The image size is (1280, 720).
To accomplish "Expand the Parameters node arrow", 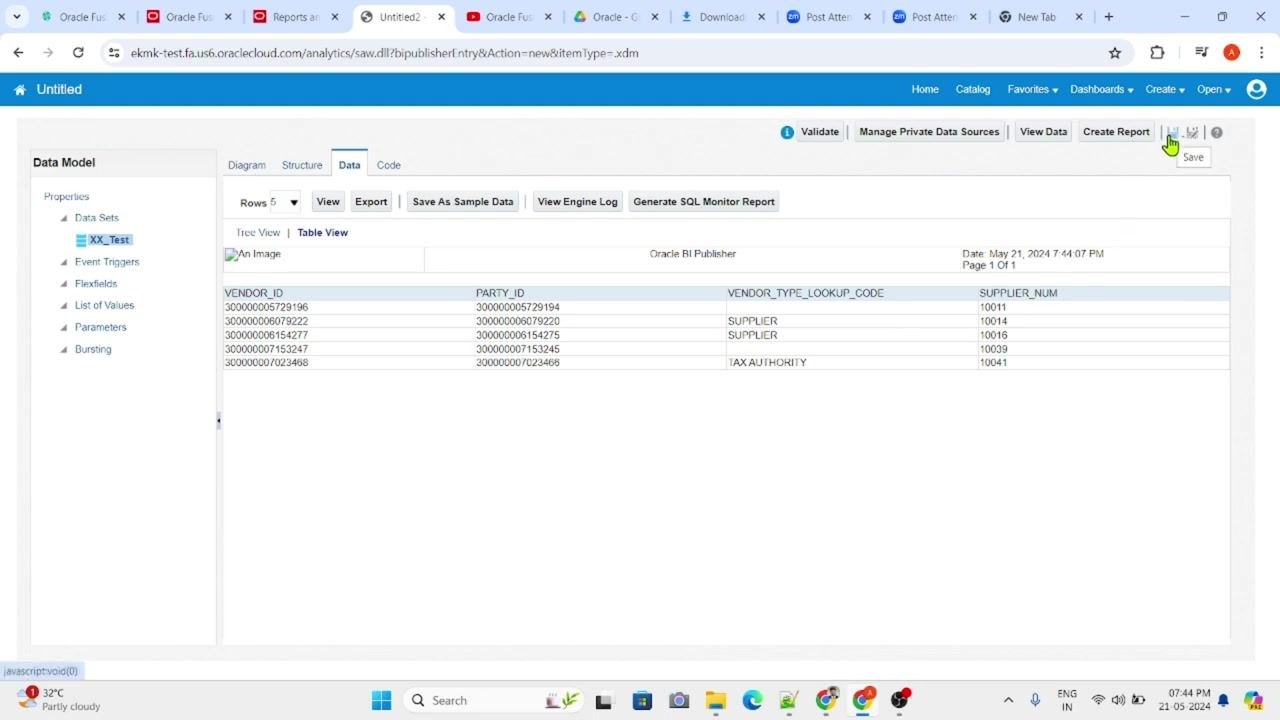I will [64, 328].
